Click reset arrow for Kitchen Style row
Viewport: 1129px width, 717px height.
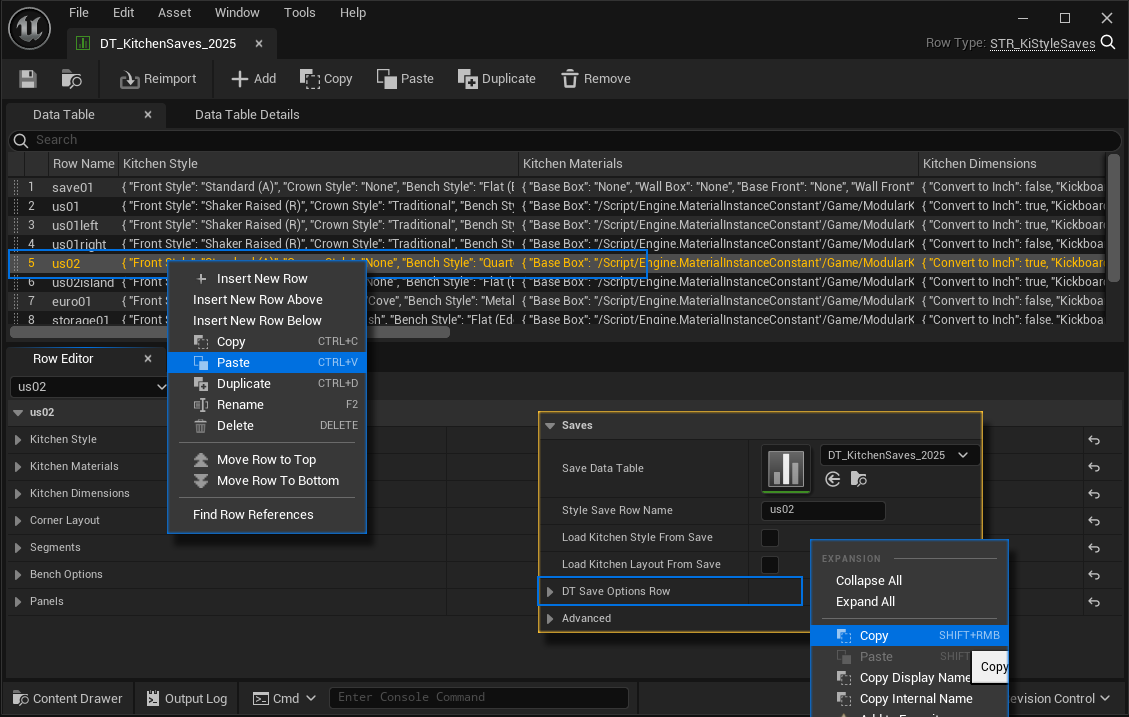pyautogui.click(x=1094, y=440)
